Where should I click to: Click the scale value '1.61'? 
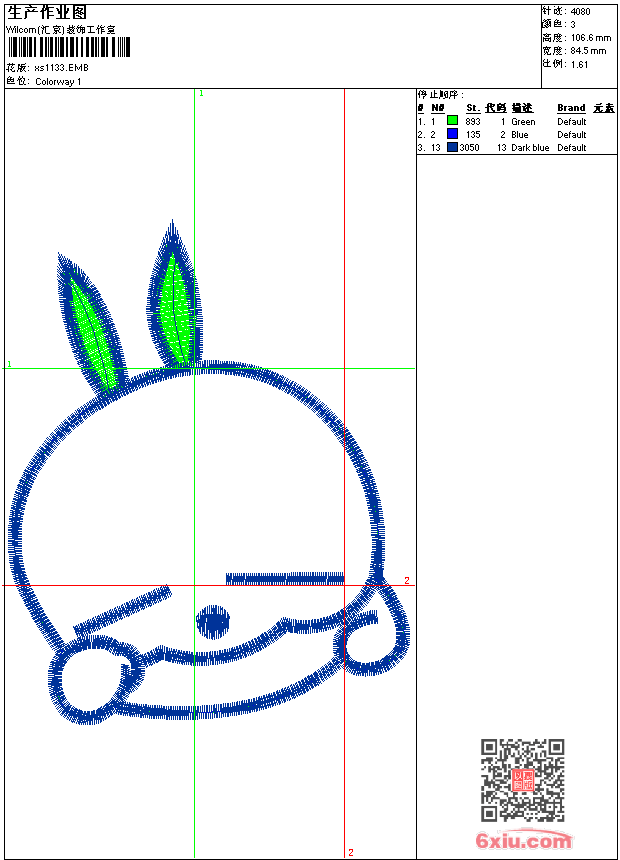[x=579, y=65]
